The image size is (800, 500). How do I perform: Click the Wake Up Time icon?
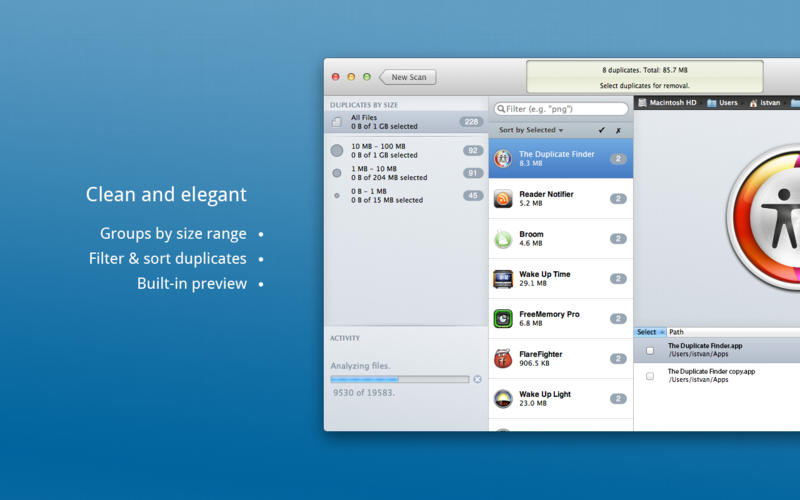click(x=503, y=279)
